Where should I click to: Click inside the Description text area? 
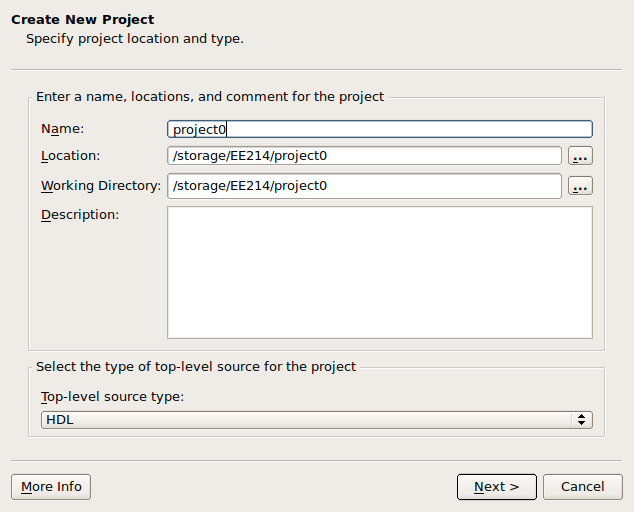pyautogui.click(x=380, y=273)
